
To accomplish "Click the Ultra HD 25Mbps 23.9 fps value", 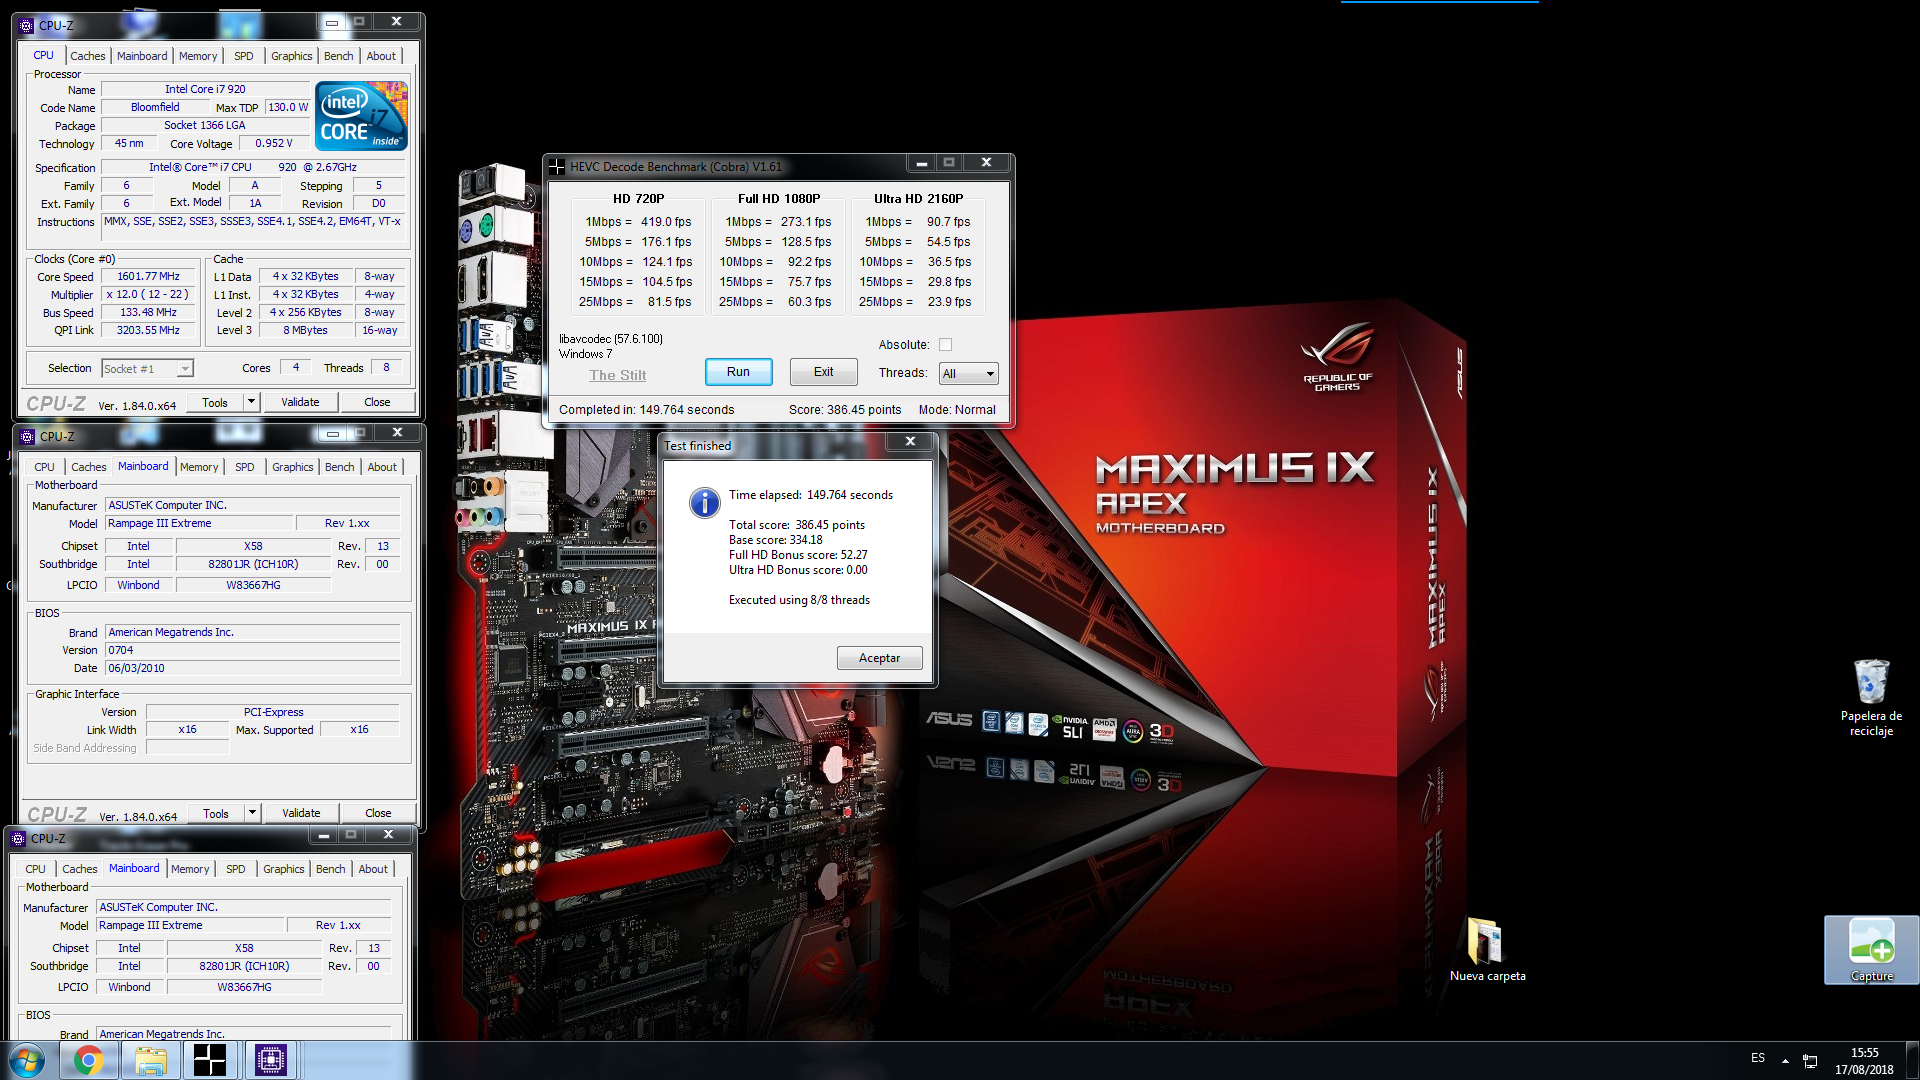I will coord(949,302).
